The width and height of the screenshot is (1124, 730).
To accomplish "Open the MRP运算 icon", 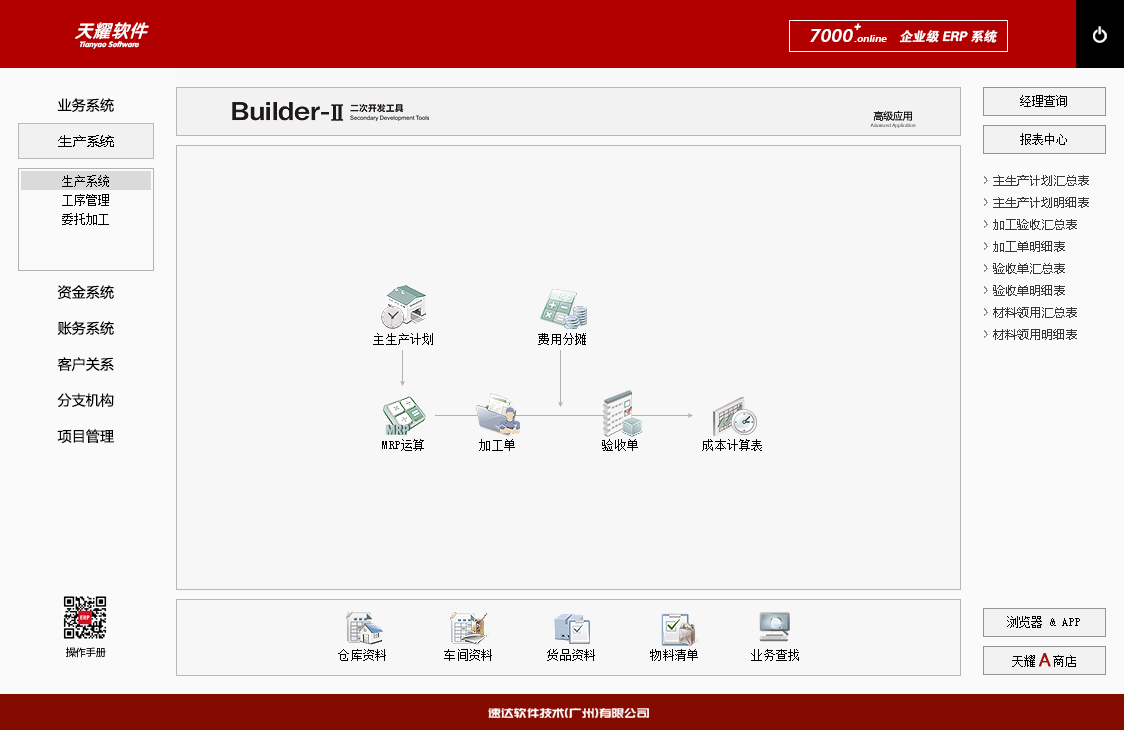I will 403,415.
